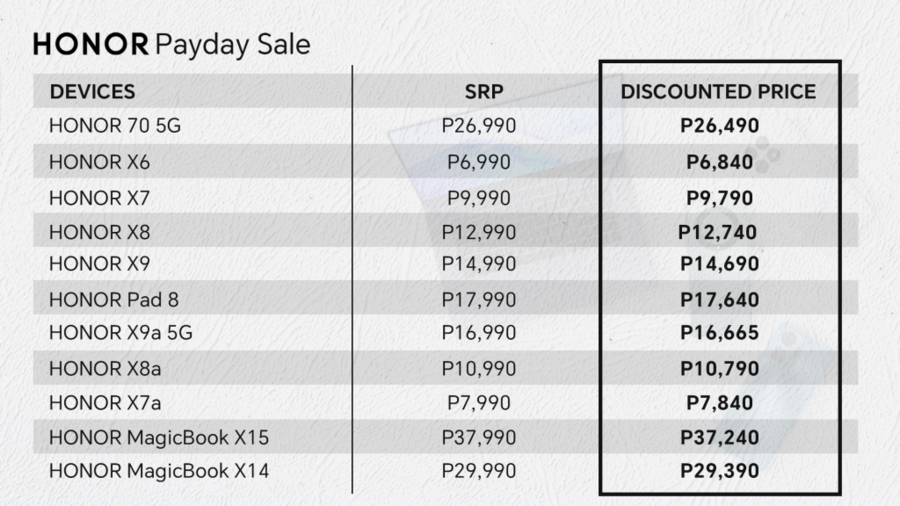Select the HONOR MagicBook X14 device name

pos(159,471)
